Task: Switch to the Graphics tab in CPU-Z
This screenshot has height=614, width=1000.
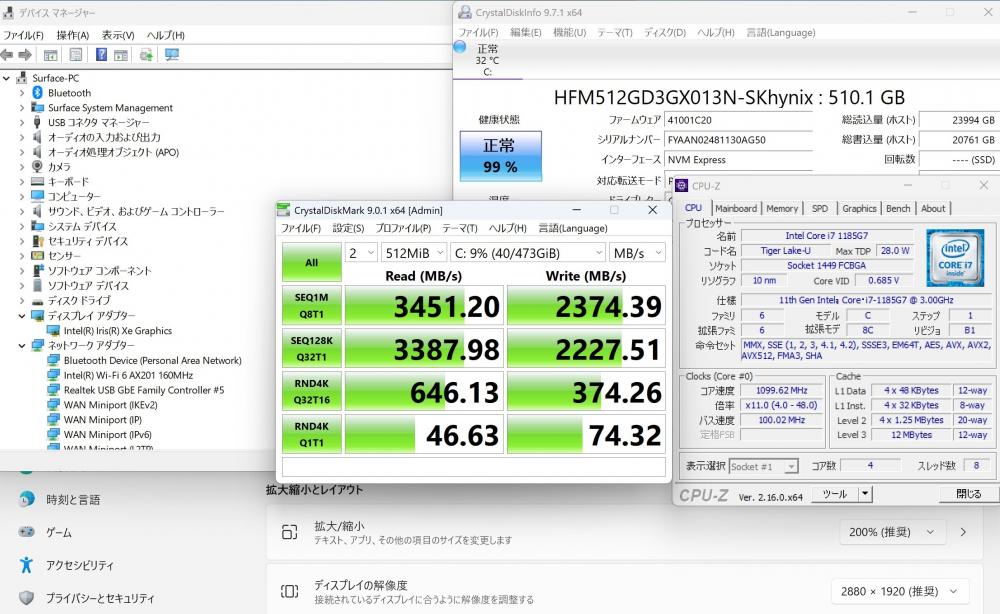Action: click(x=859, y=208)
